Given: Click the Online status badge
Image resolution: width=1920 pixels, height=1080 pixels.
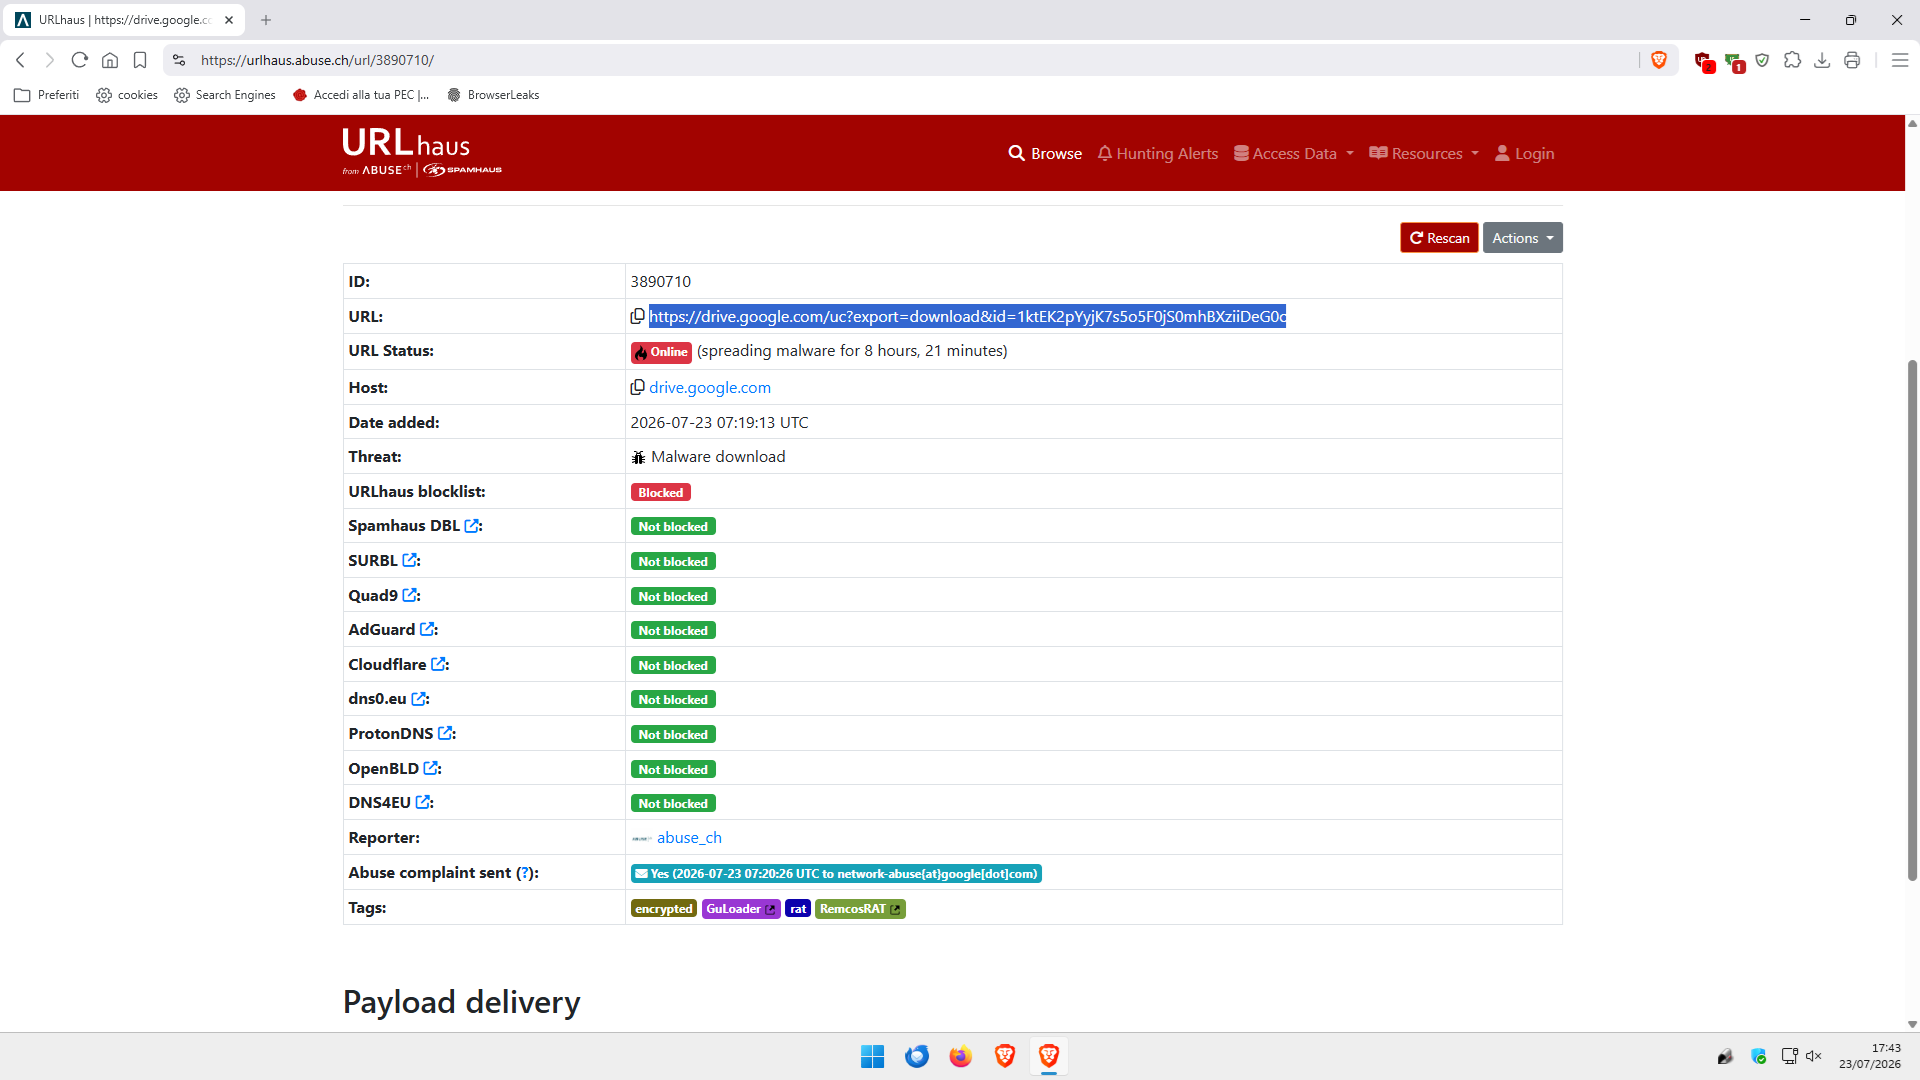Looking at the screenshot, I should point(661,352).
